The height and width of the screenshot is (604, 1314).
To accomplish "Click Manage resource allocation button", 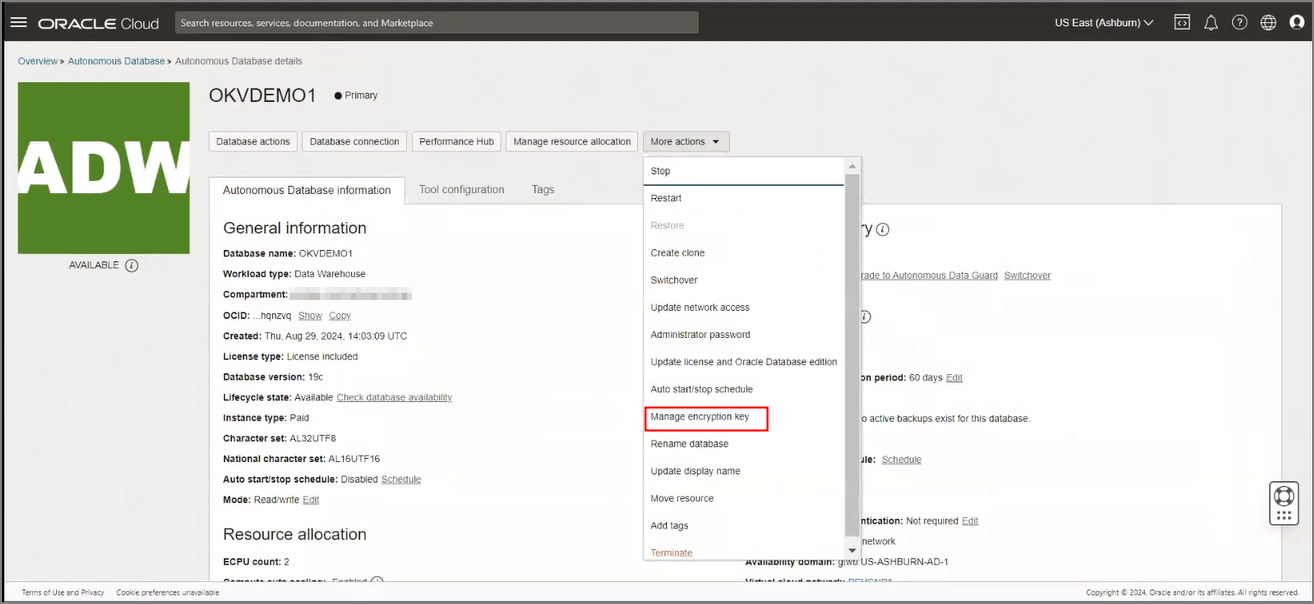I will 572,142.
